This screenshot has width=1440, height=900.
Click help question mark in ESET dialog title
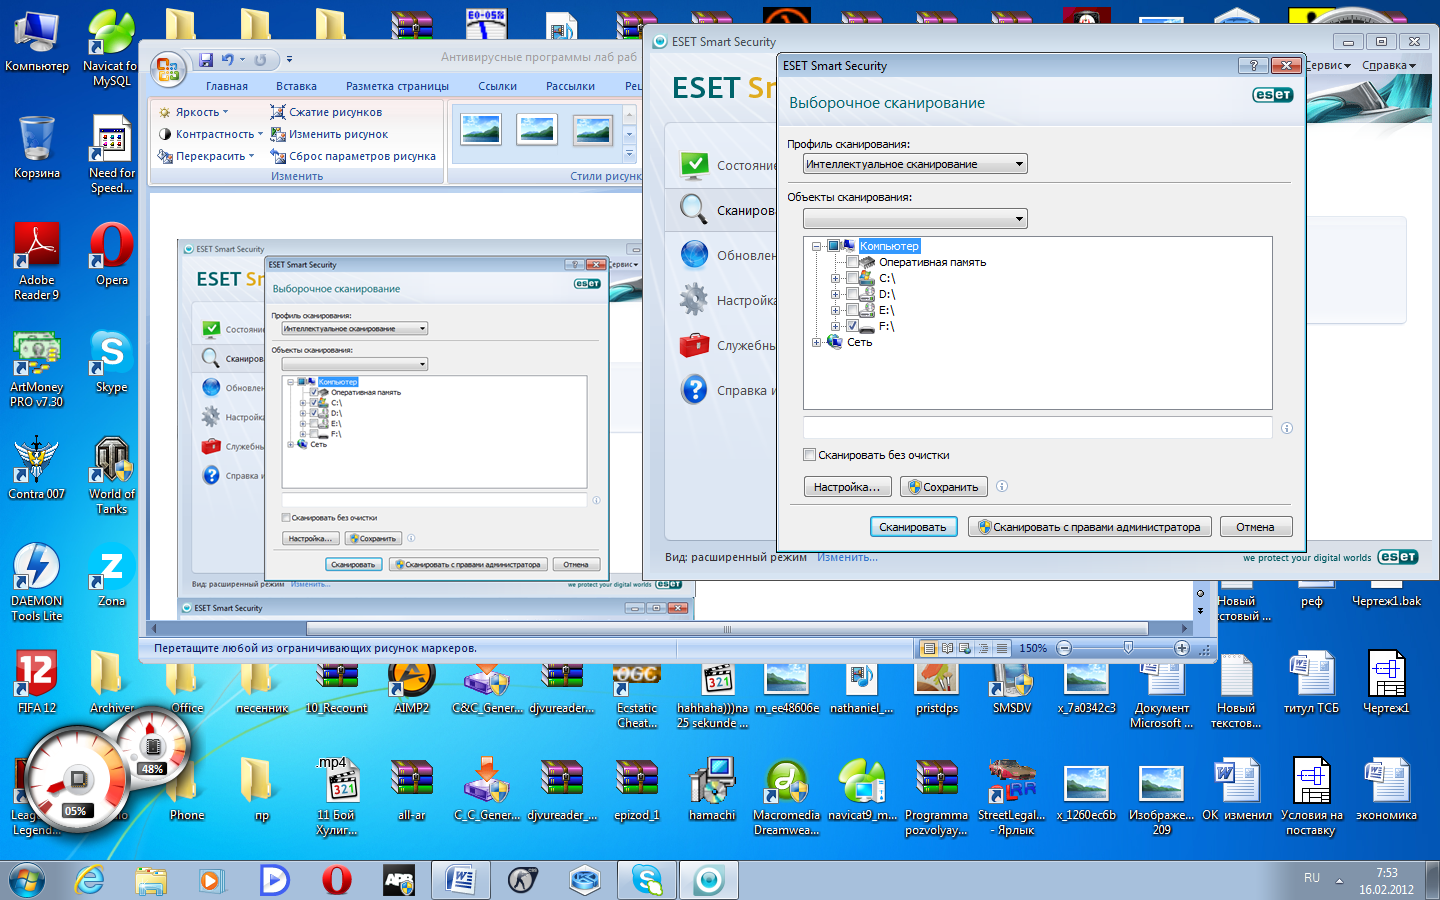click(1253, 65)
